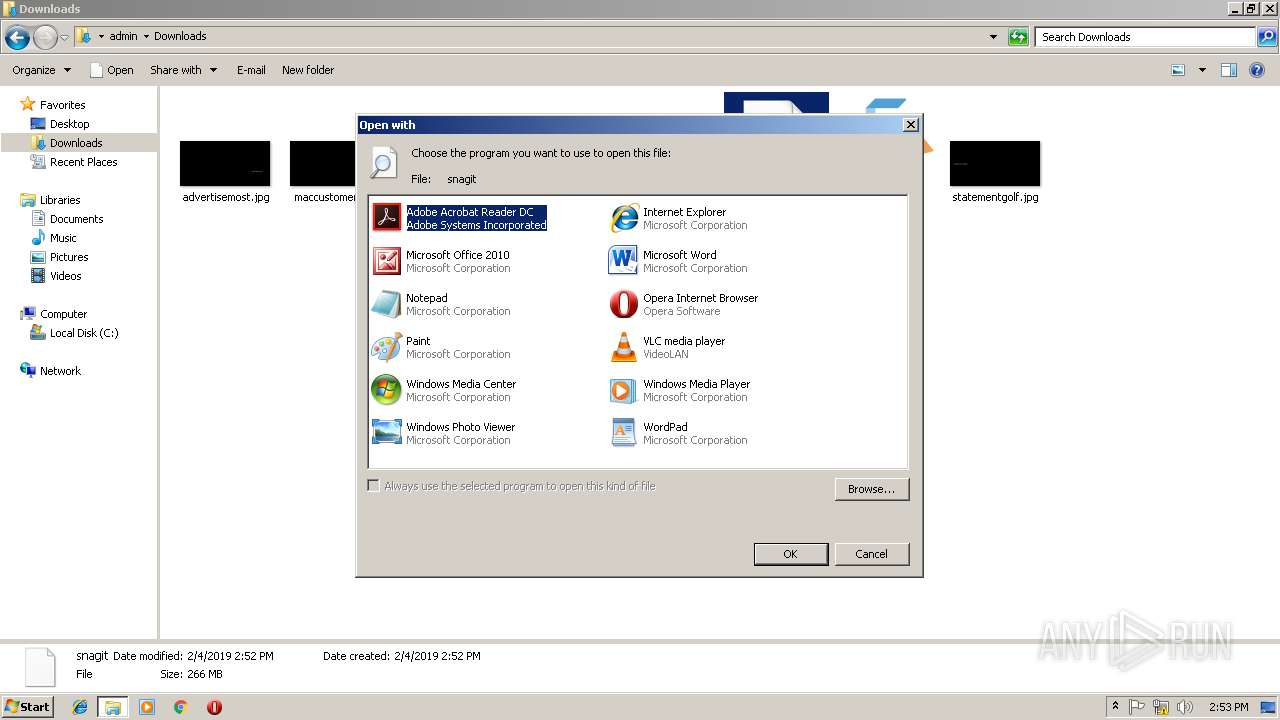Open recent pages dropdown near navigation arrows
Screen dimensions: 1280x720
point(65,38)
